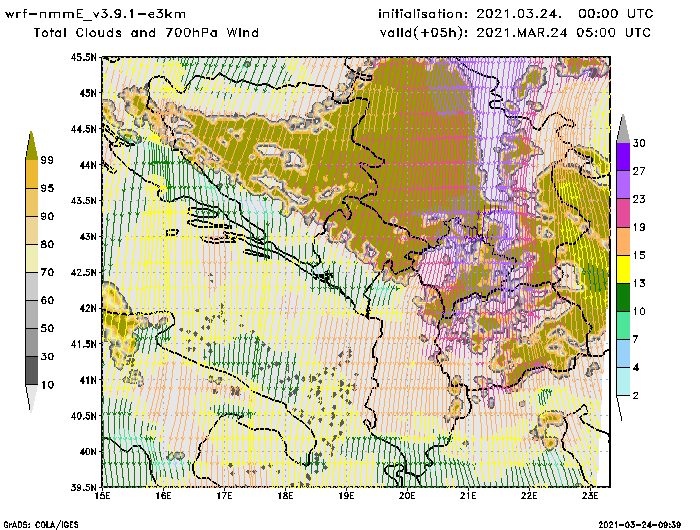Click the gray swatch between 50 and 60
Image resolution: width=700 pixels, height=530 pixels.
click(31, 315)
